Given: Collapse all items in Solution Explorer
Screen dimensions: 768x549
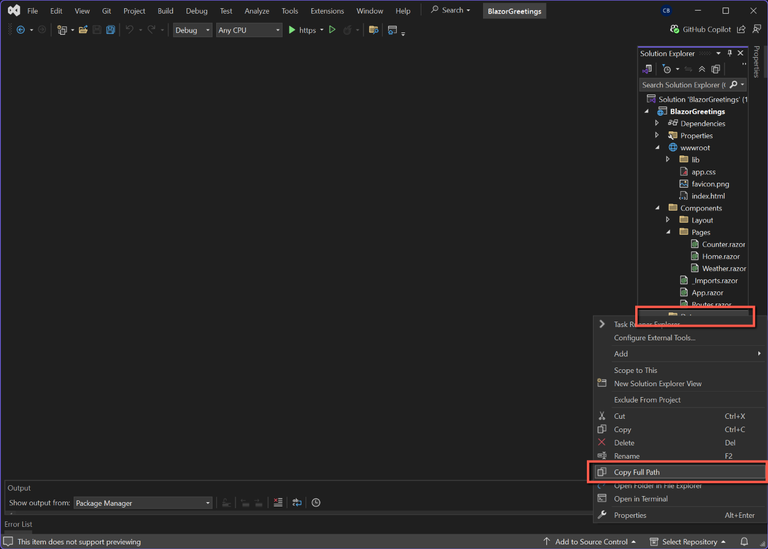Looking at the screenshot, I should 702,69.
